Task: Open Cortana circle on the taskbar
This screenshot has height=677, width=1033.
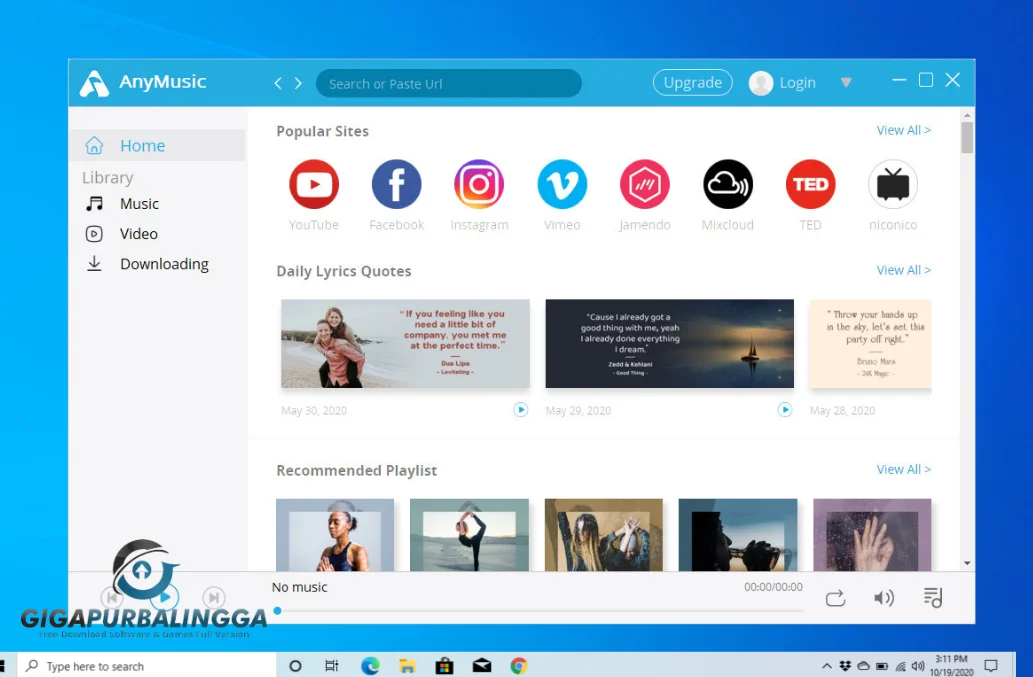Action: pos(295,666)
